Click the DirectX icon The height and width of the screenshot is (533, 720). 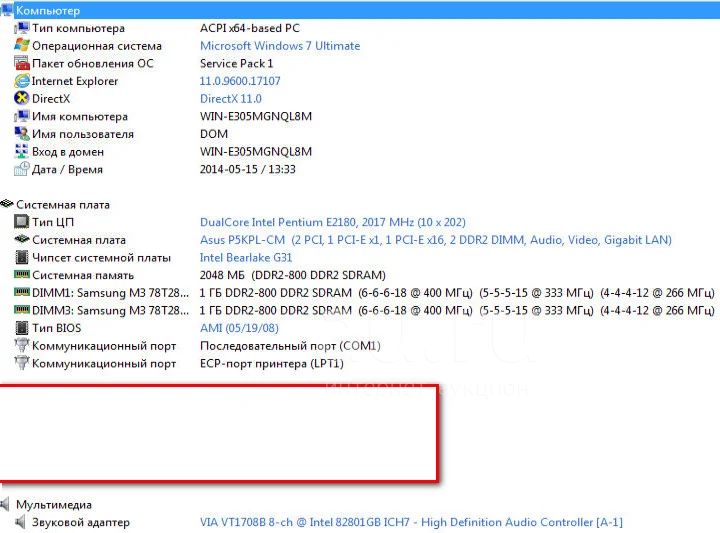[x=22, y=98]
